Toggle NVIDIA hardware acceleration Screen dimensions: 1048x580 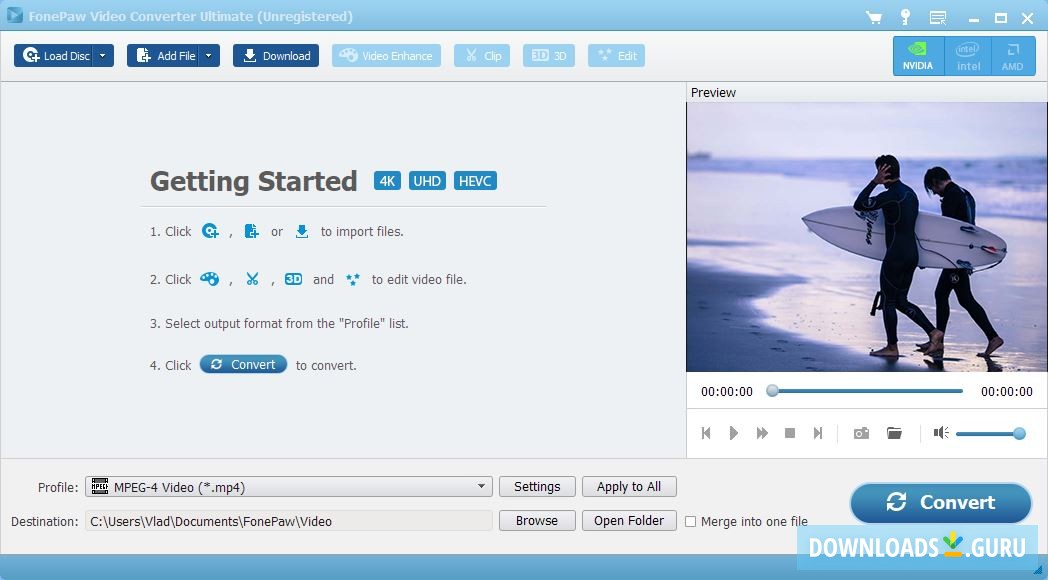tap(918, 55)
